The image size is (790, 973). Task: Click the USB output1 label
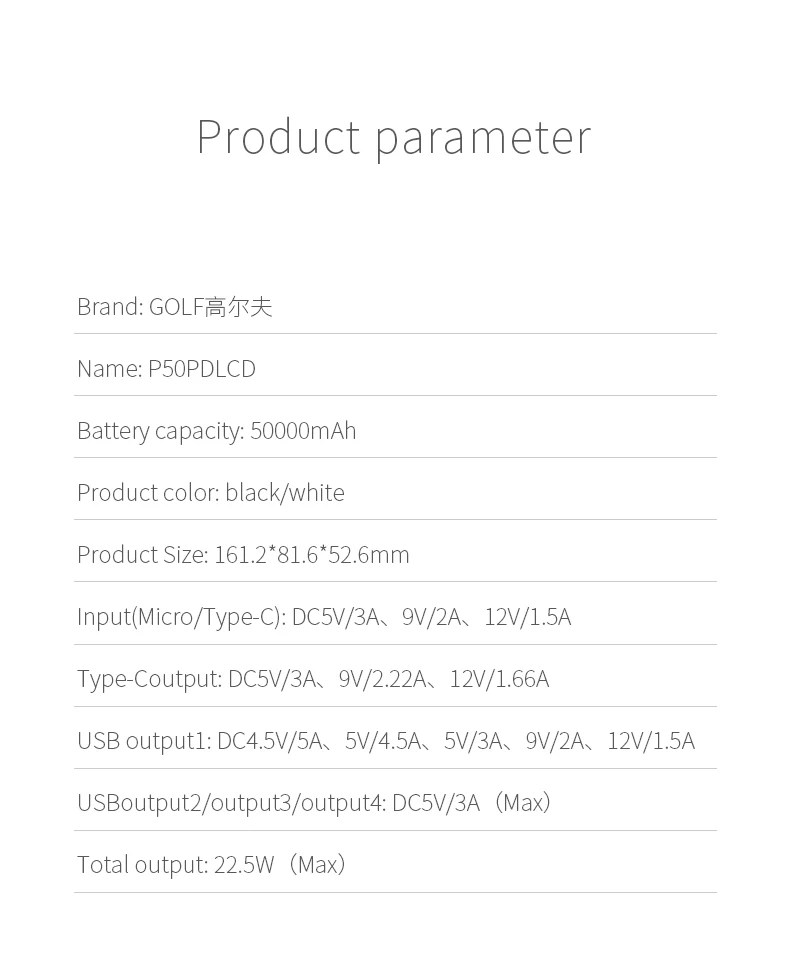pyautogui.click(x=144, y=741)
